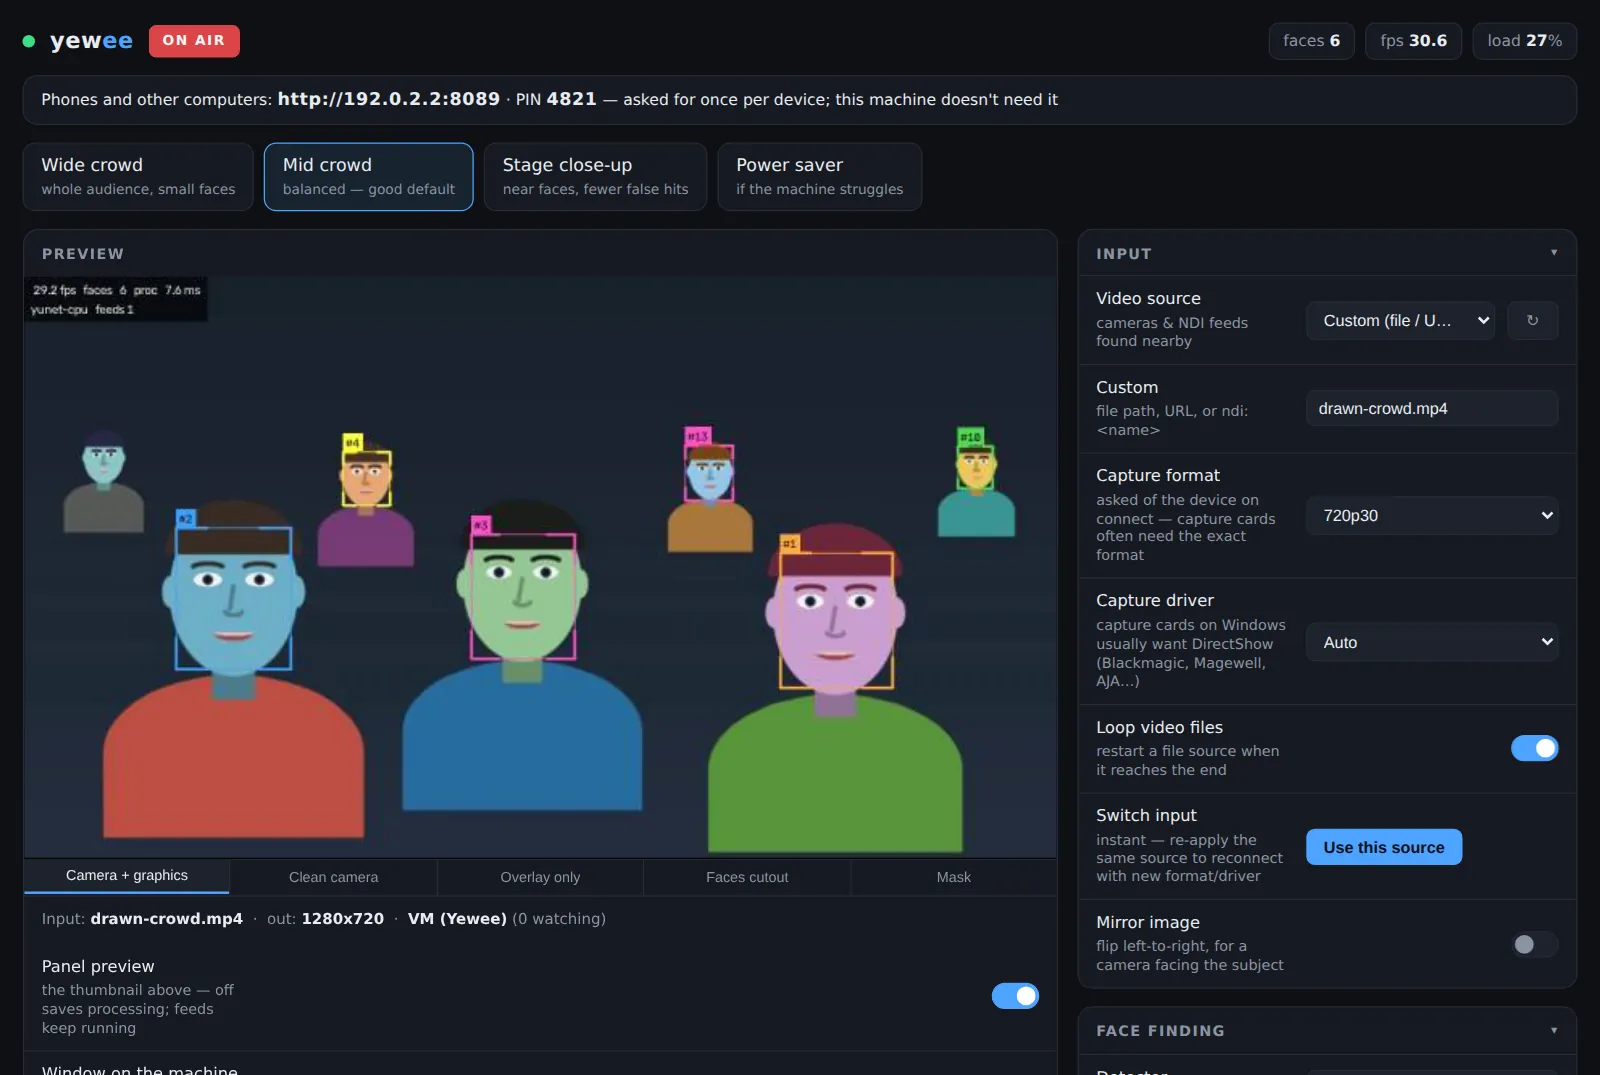Screen dimensions: 1600x1075
Task: Click the http://192.0.2.2:8089 address text
Action: point(388,99)
